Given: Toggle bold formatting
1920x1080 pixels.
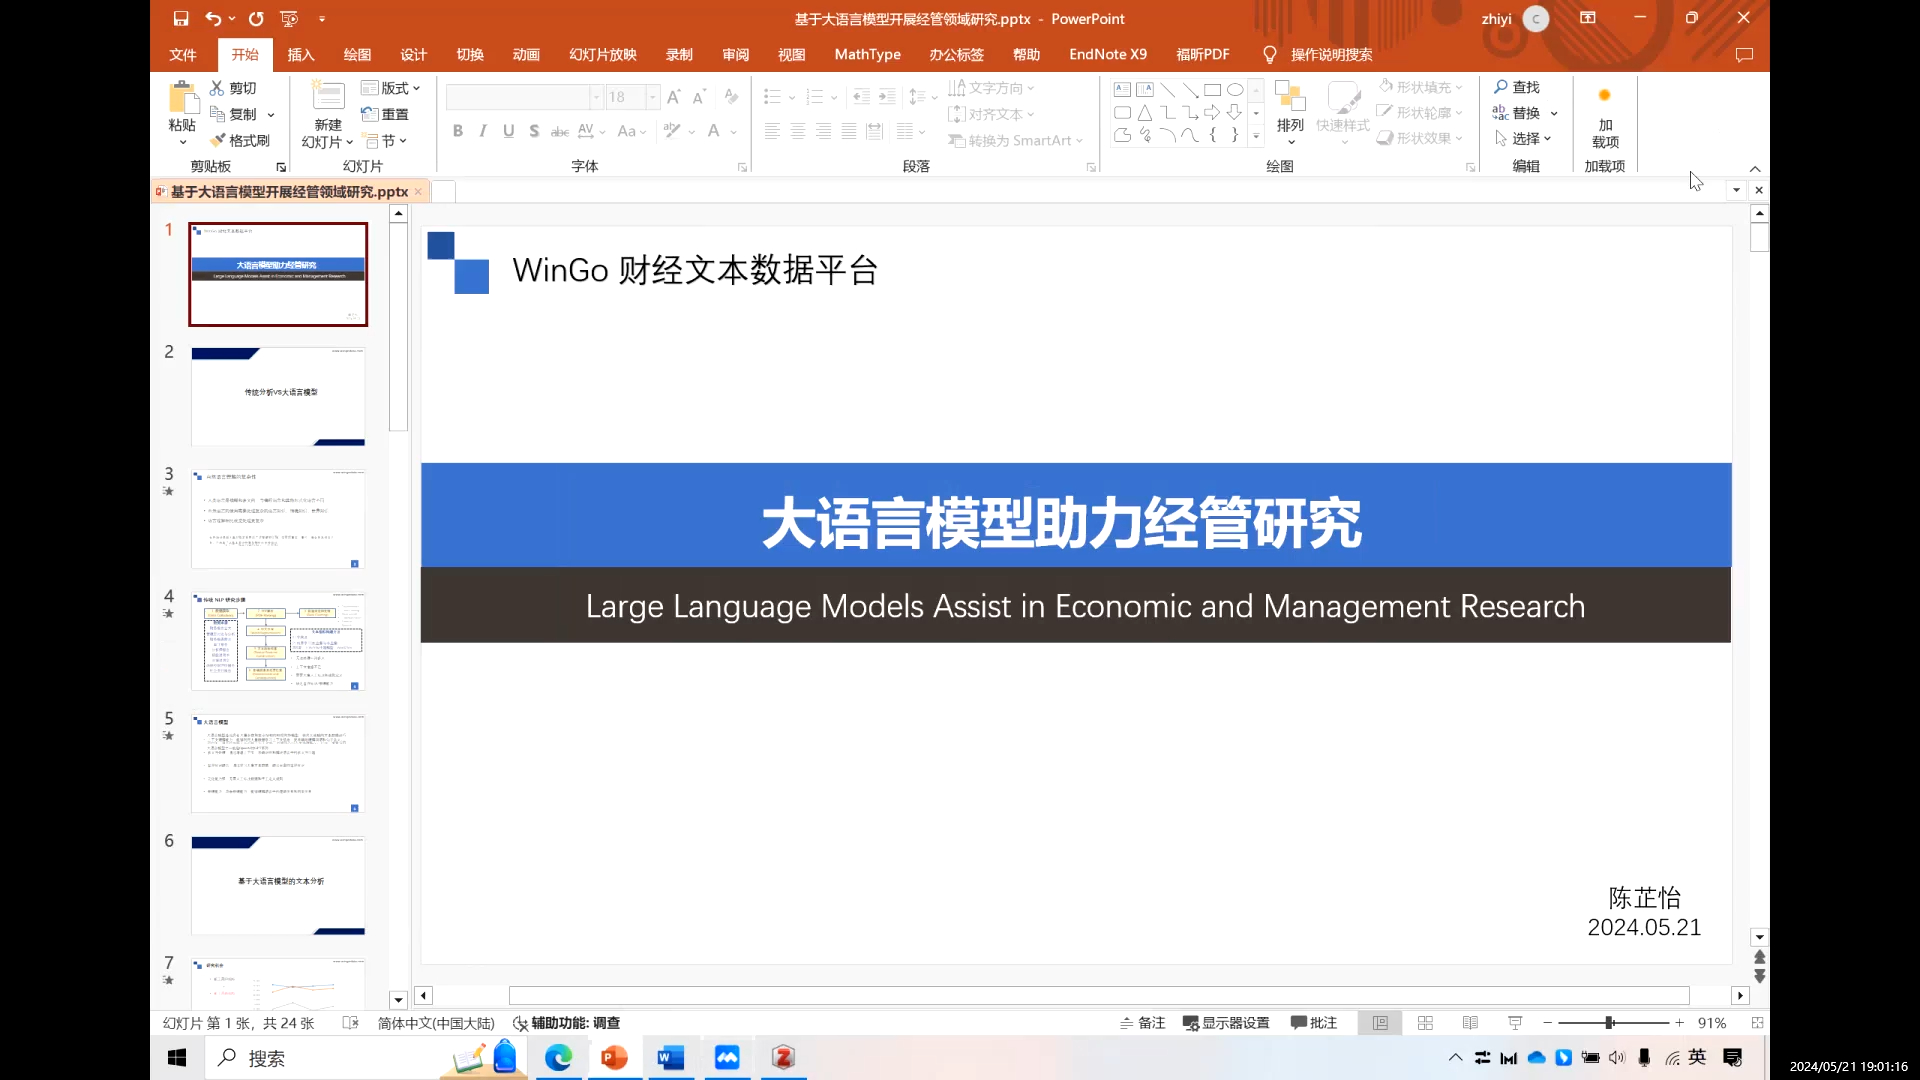Looking at the screenshot, I should [x=458, y=130].
